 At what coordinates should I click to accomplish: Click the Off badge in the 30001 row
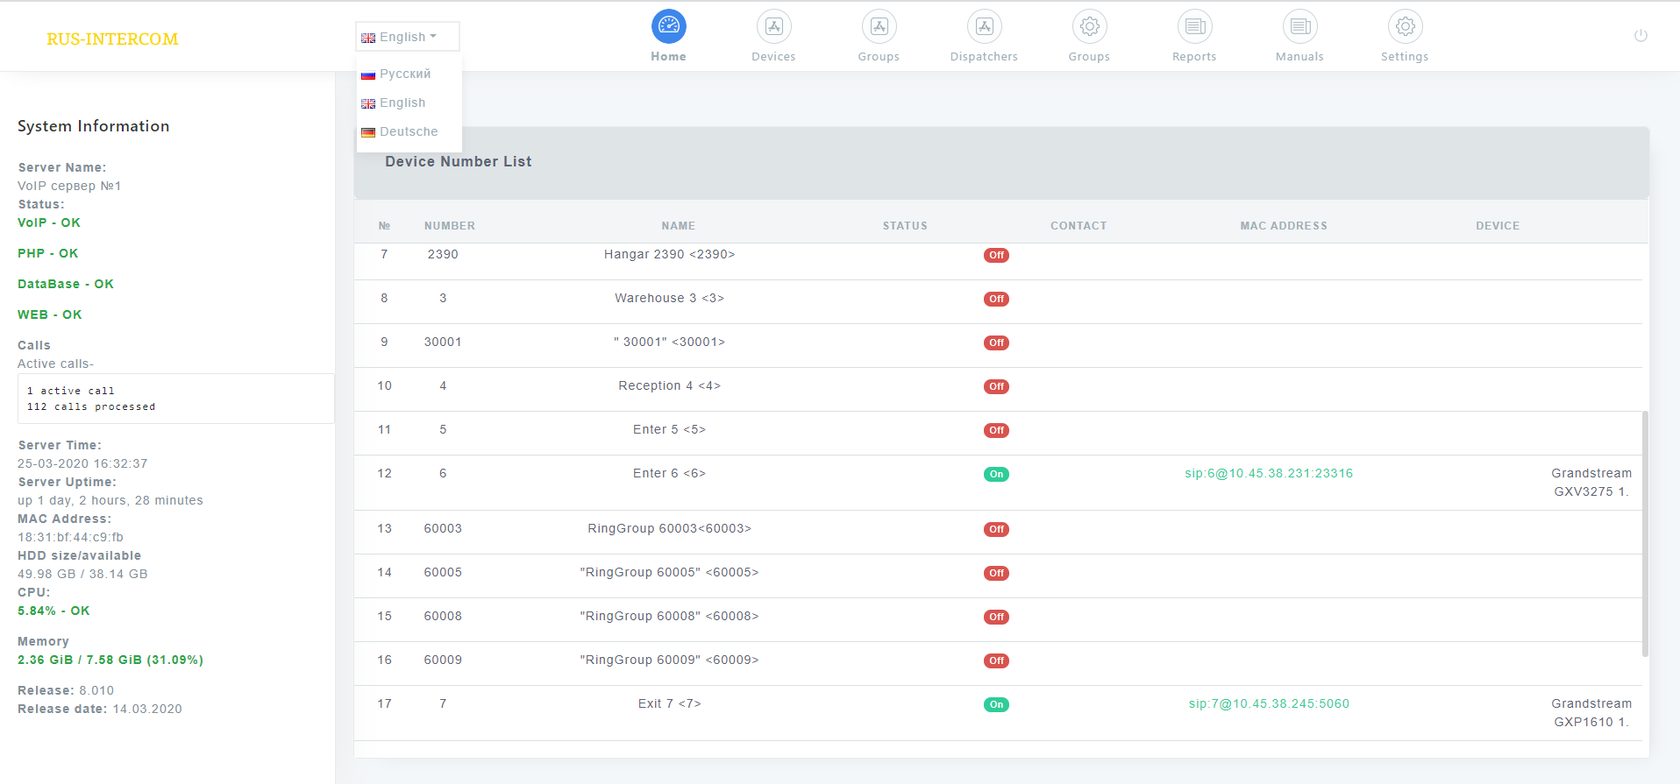click(996, 343)
